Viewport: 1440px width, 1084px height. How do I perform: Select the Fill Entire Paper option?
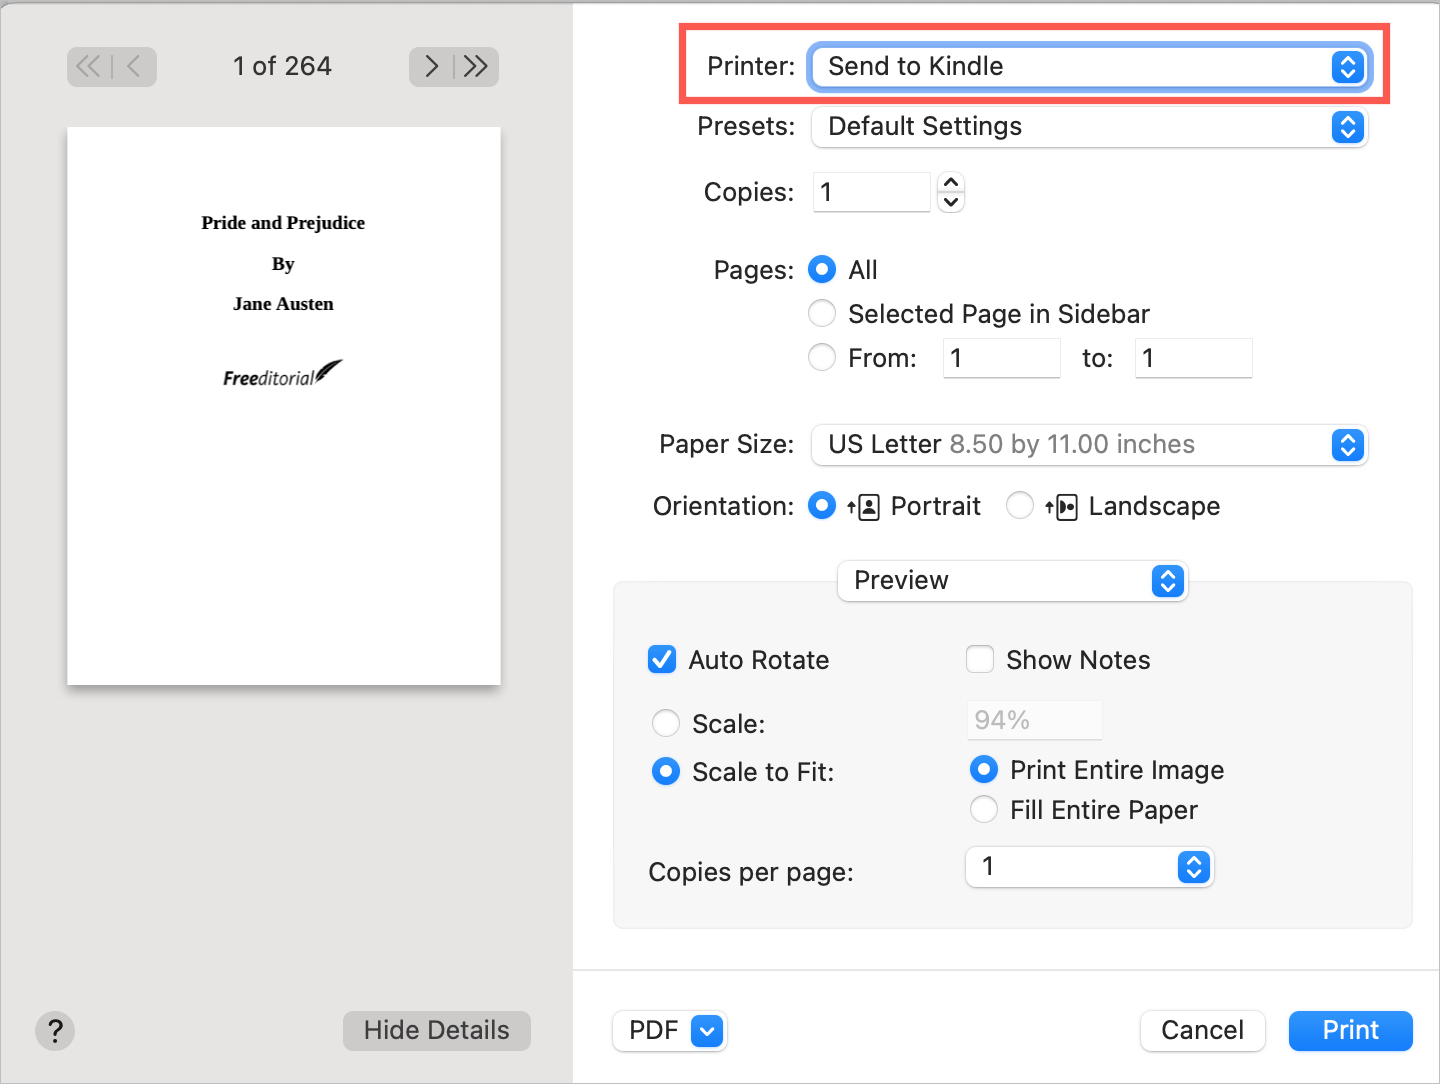coord(984,809)
